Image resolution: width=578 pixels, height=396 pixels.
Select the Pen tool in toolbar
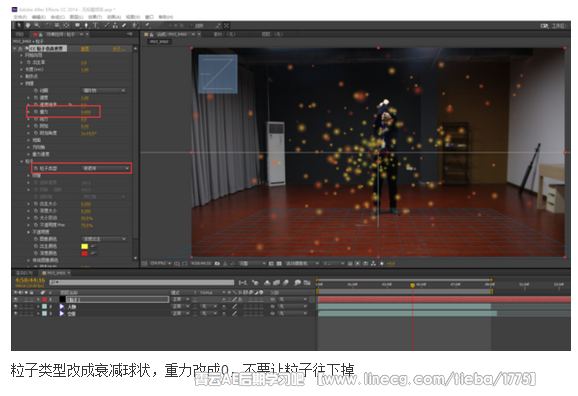(86, 25)
